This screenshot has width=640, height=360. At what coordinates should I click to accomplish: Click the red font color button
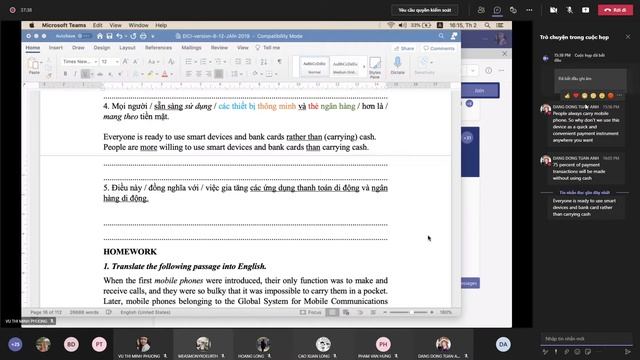click(165, 74)
